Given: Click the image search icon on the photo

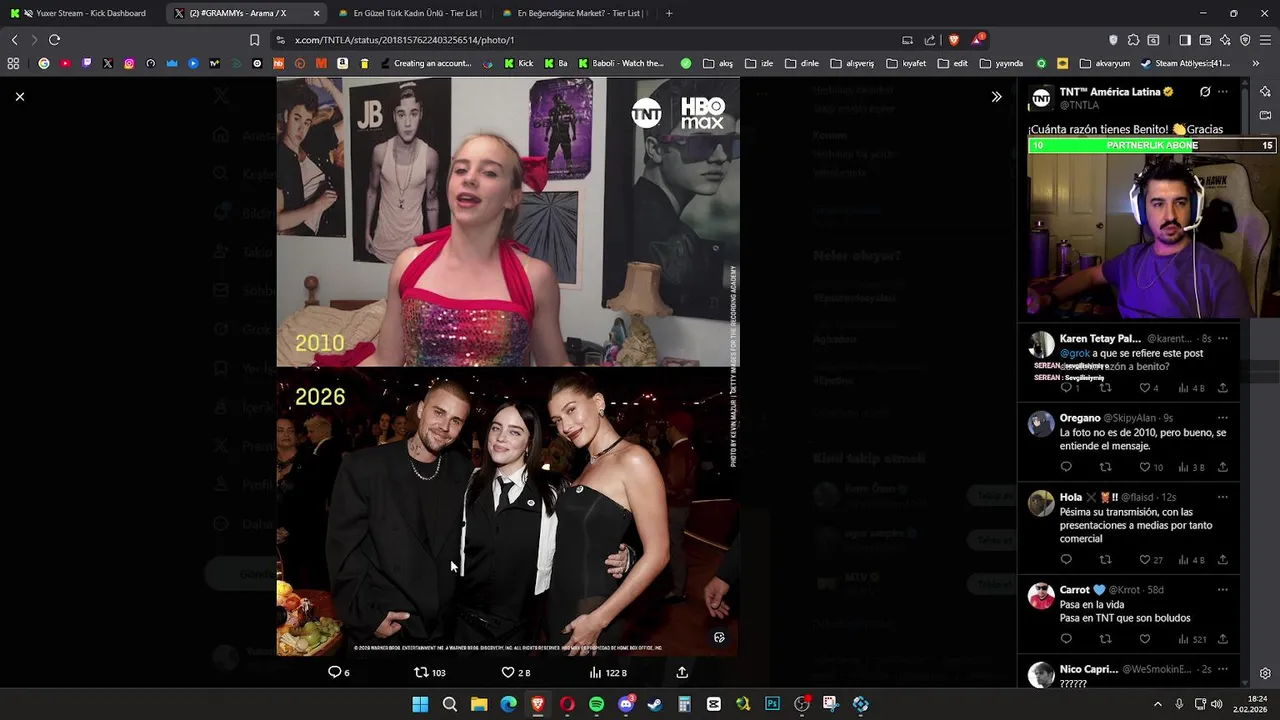Looking at the screenshot, I should pos(719,637).
